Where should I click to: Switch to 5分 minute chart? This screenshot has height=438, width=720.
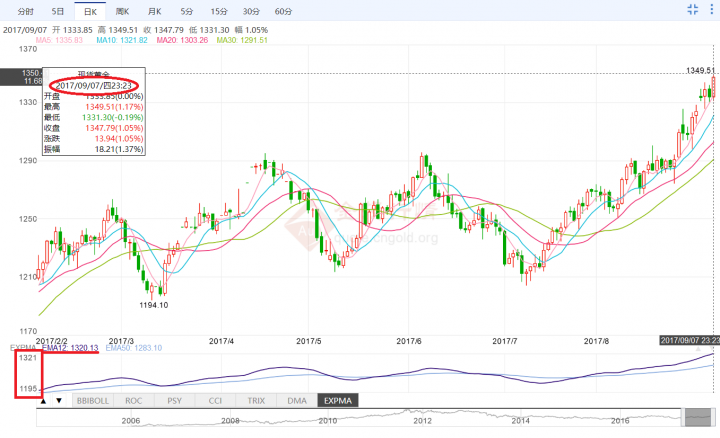pyautogui.click(x=187, y=10)
